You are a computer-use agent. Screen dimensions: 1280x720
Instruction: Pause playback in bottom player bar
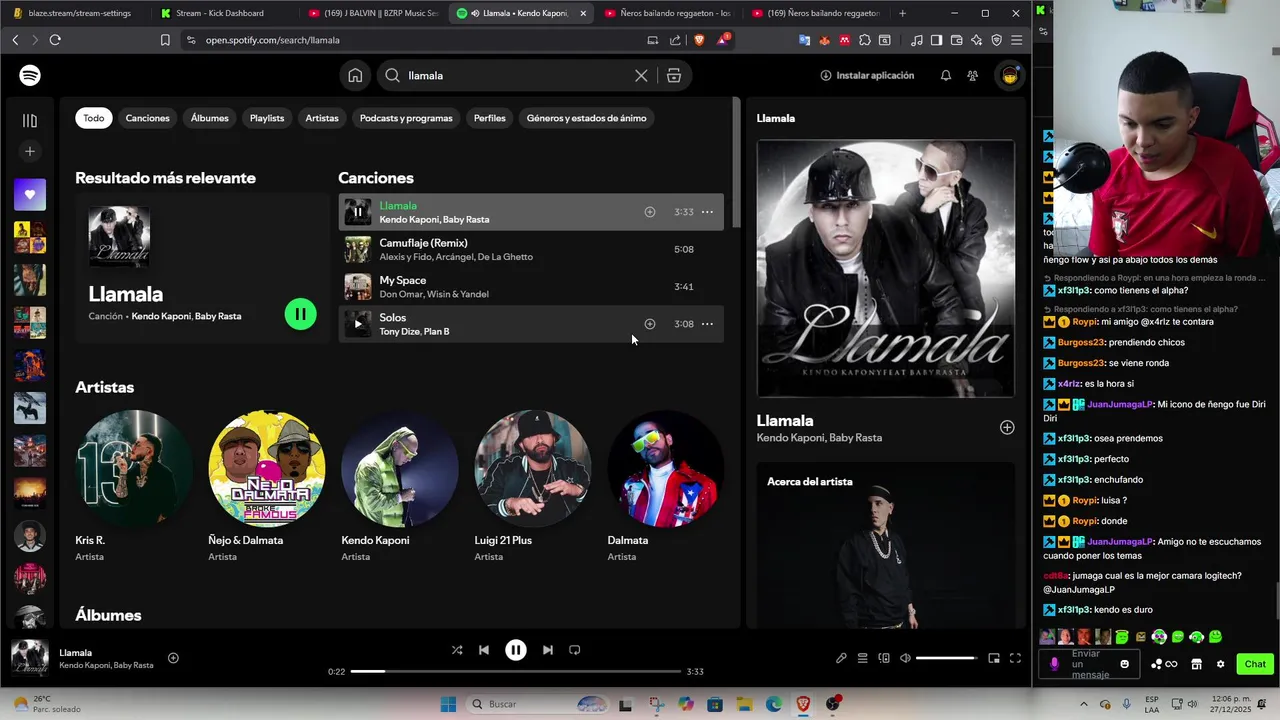[516, 650]
